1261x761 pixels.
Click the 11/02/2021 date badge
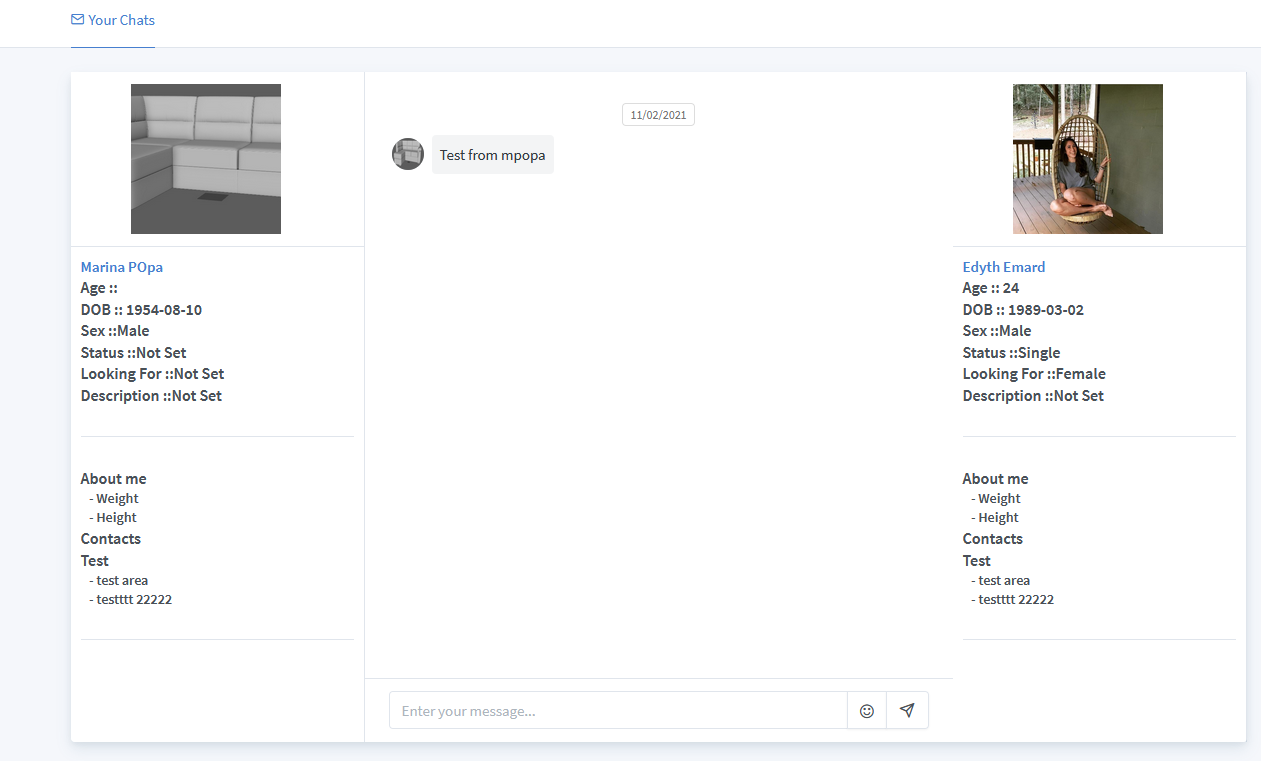658,115
